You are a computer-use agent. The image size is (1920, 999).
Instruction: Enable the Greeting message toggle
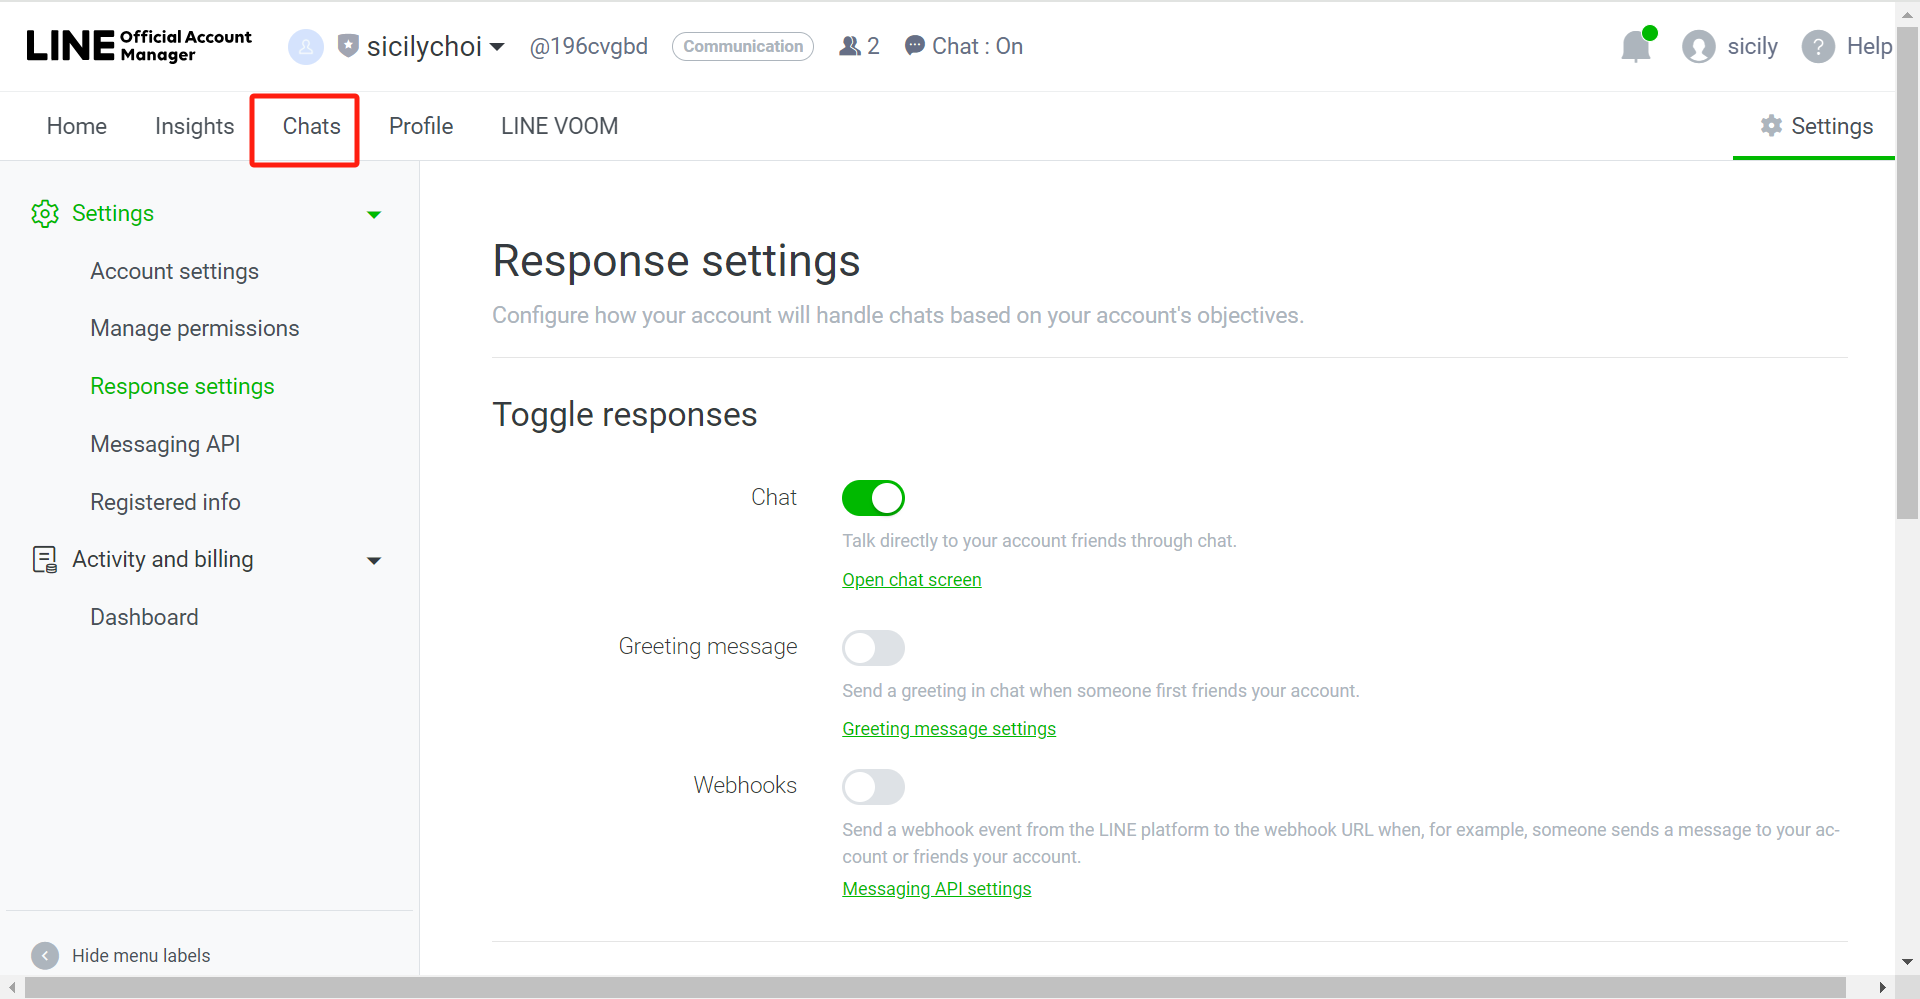pos(873,648)
